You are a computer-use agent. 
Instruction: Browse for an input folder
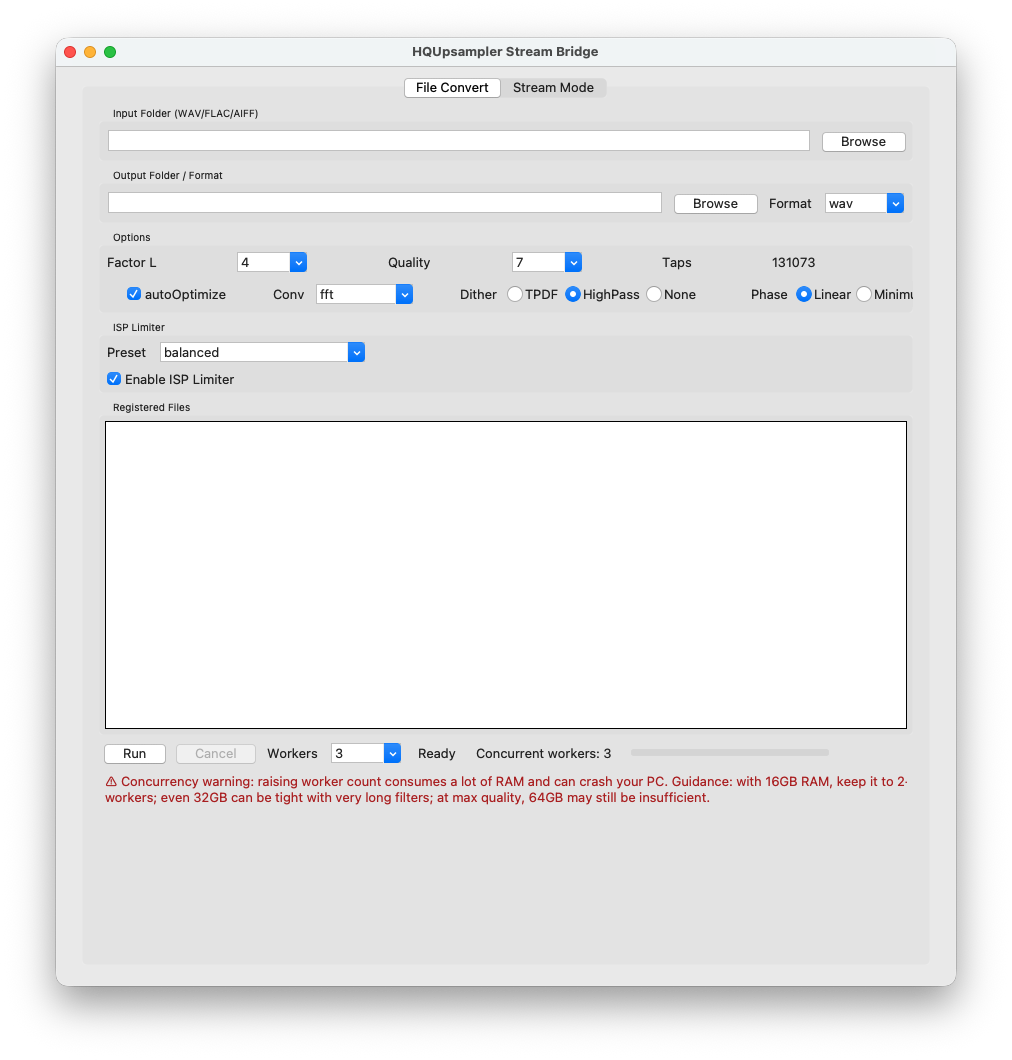[x=862, y=141]
